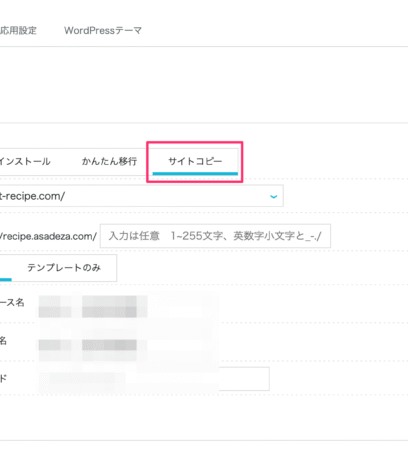The width and height of the screenshot is (408, 460).
Task: Select the サイトコピー tab
Action: (195, 161)
